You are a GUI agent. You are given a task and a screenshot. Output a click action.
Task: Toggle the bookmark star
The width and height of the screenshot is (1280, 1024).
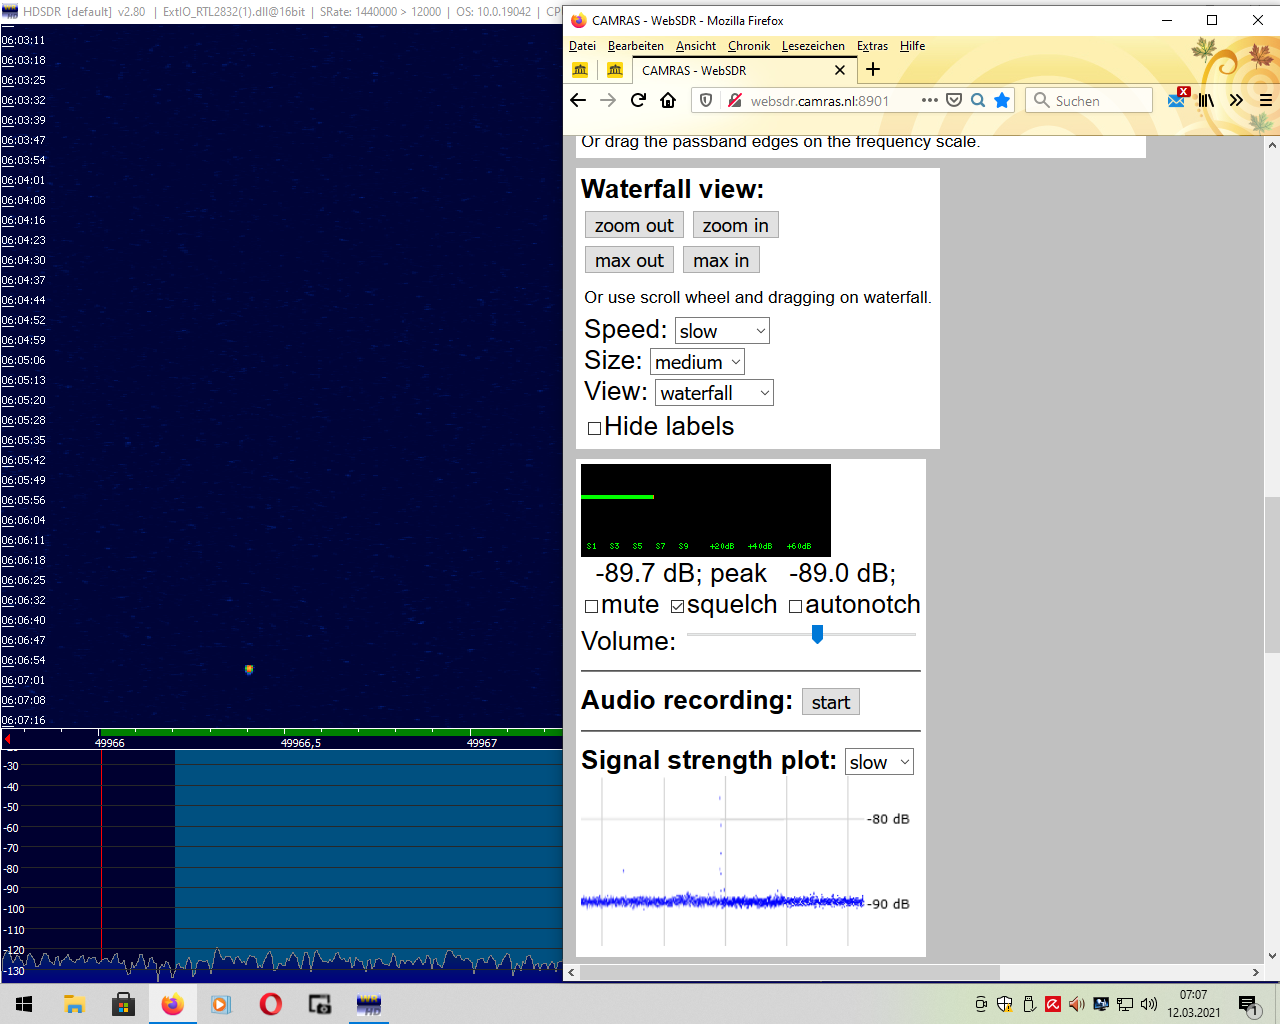1002,100
